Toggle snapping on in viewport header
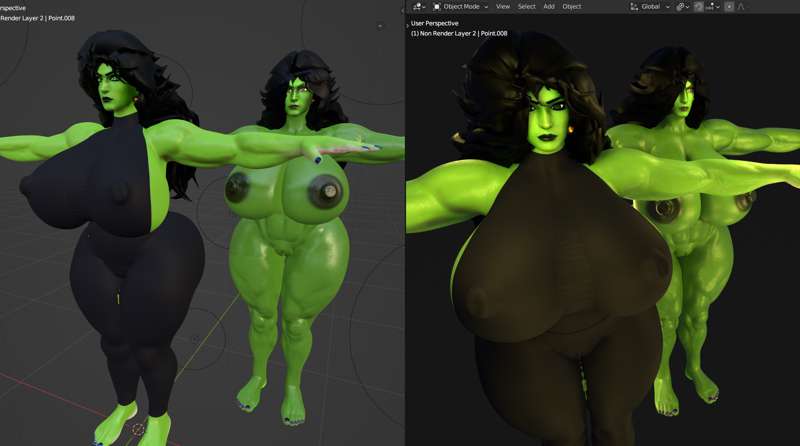The height and width of the screenshot is (446, 800). [x=698, y=7]
